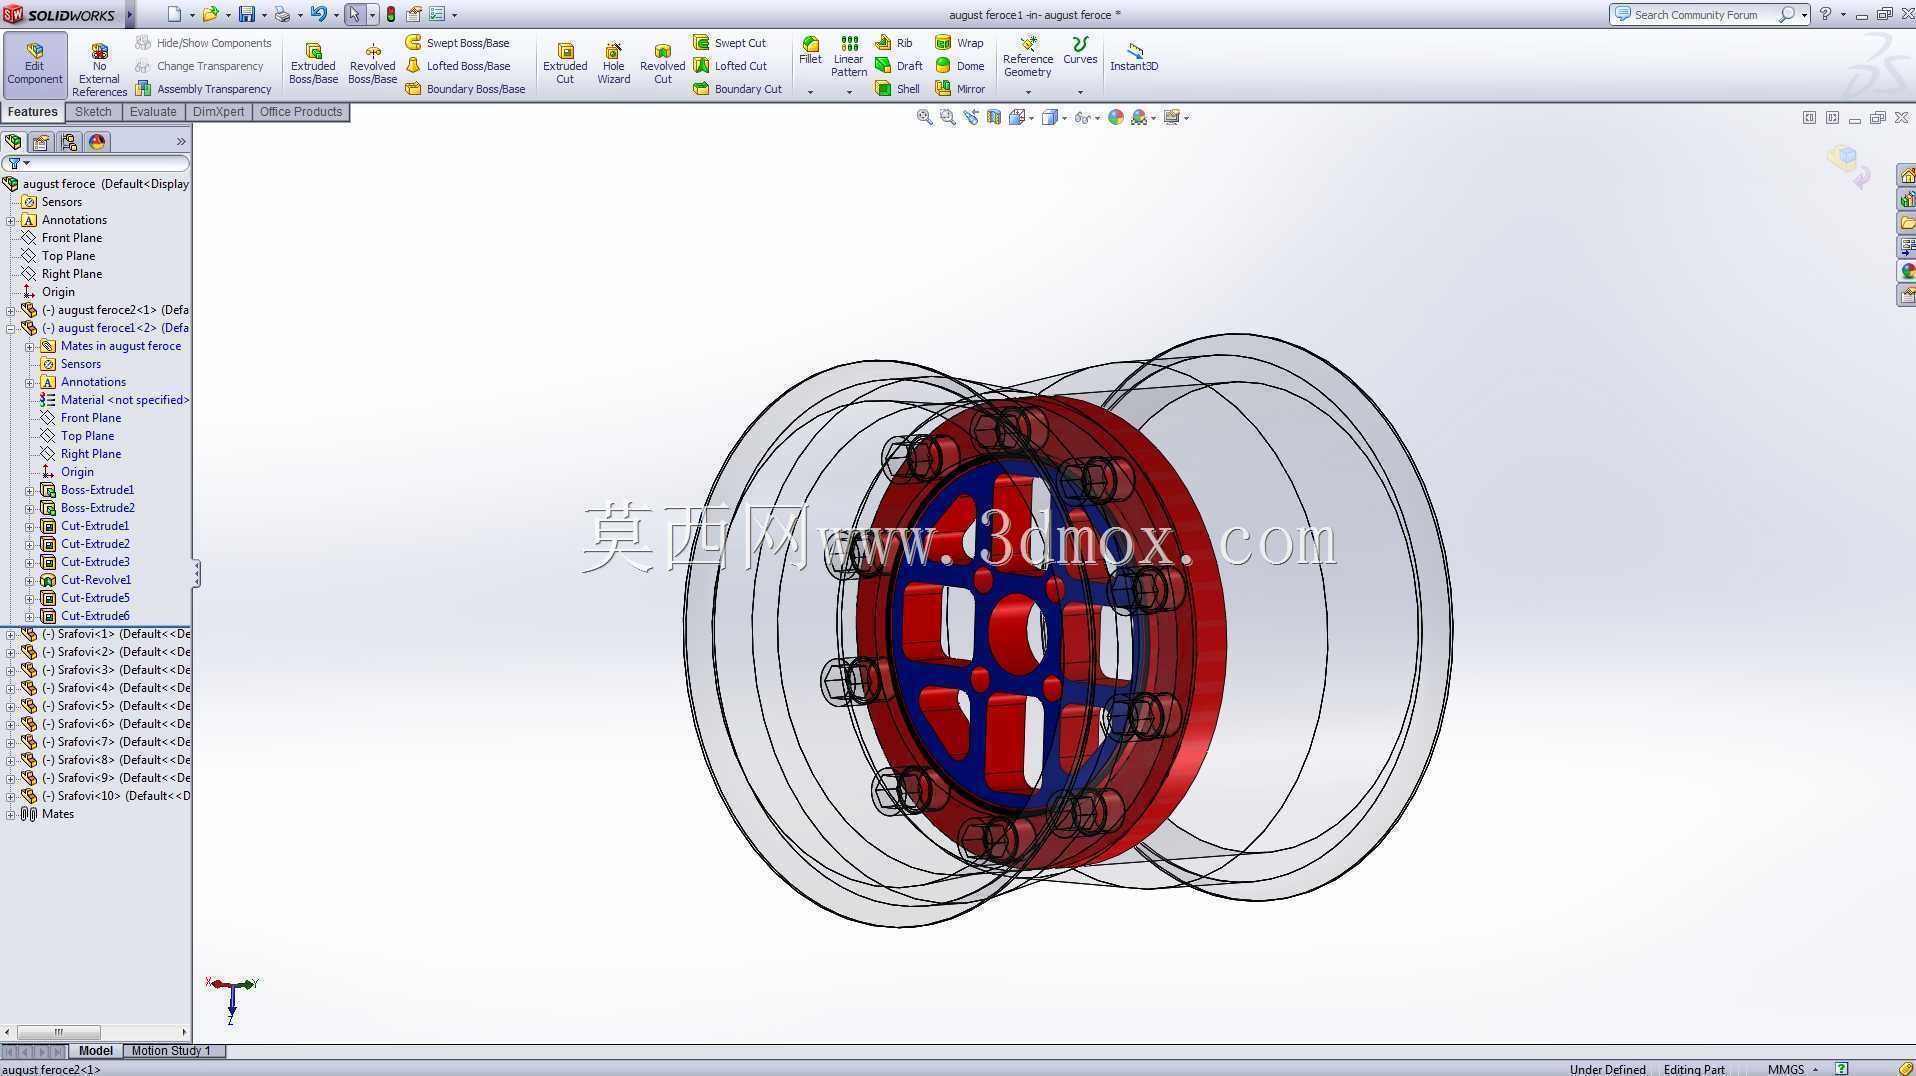
Task: Open the Hole Wizard
Action: (x=613, y=65)
